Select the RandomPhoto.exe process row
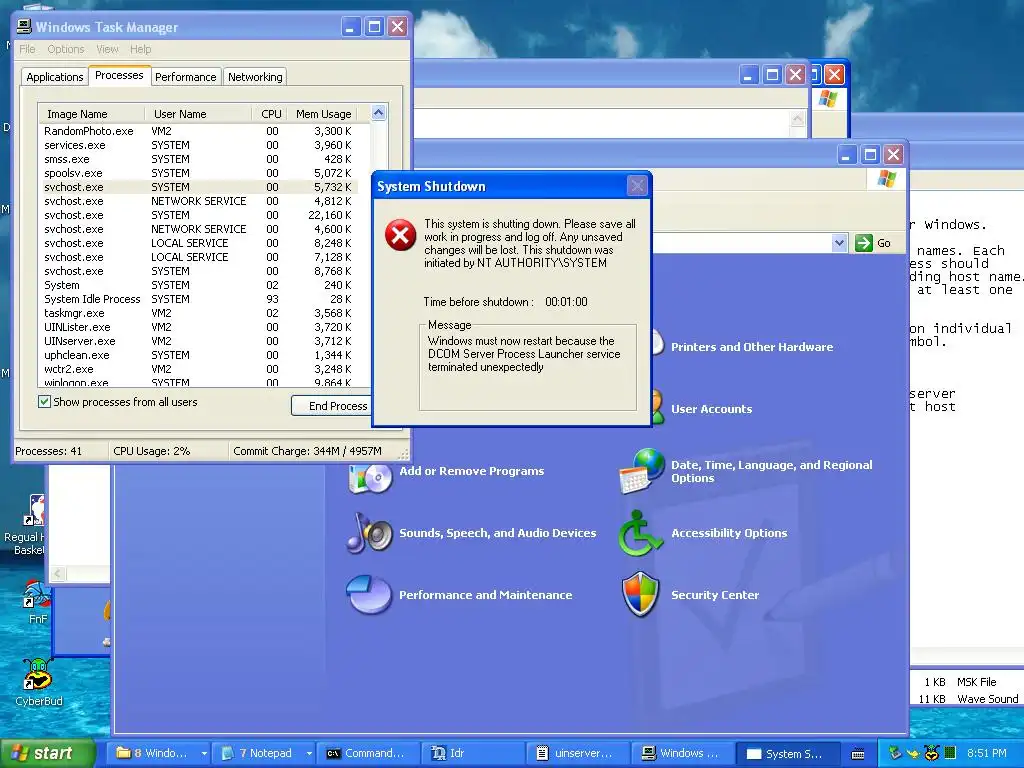The image size is (1024, 768). click(x=199, y=131)
